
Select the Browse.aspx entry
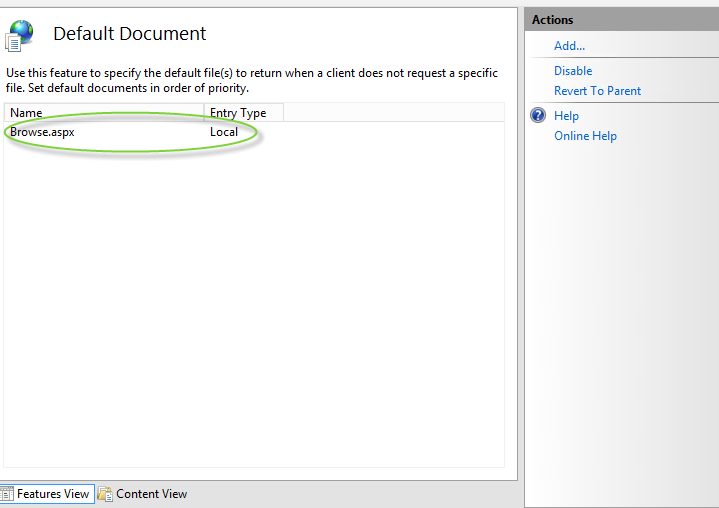(x=42, y=132)
